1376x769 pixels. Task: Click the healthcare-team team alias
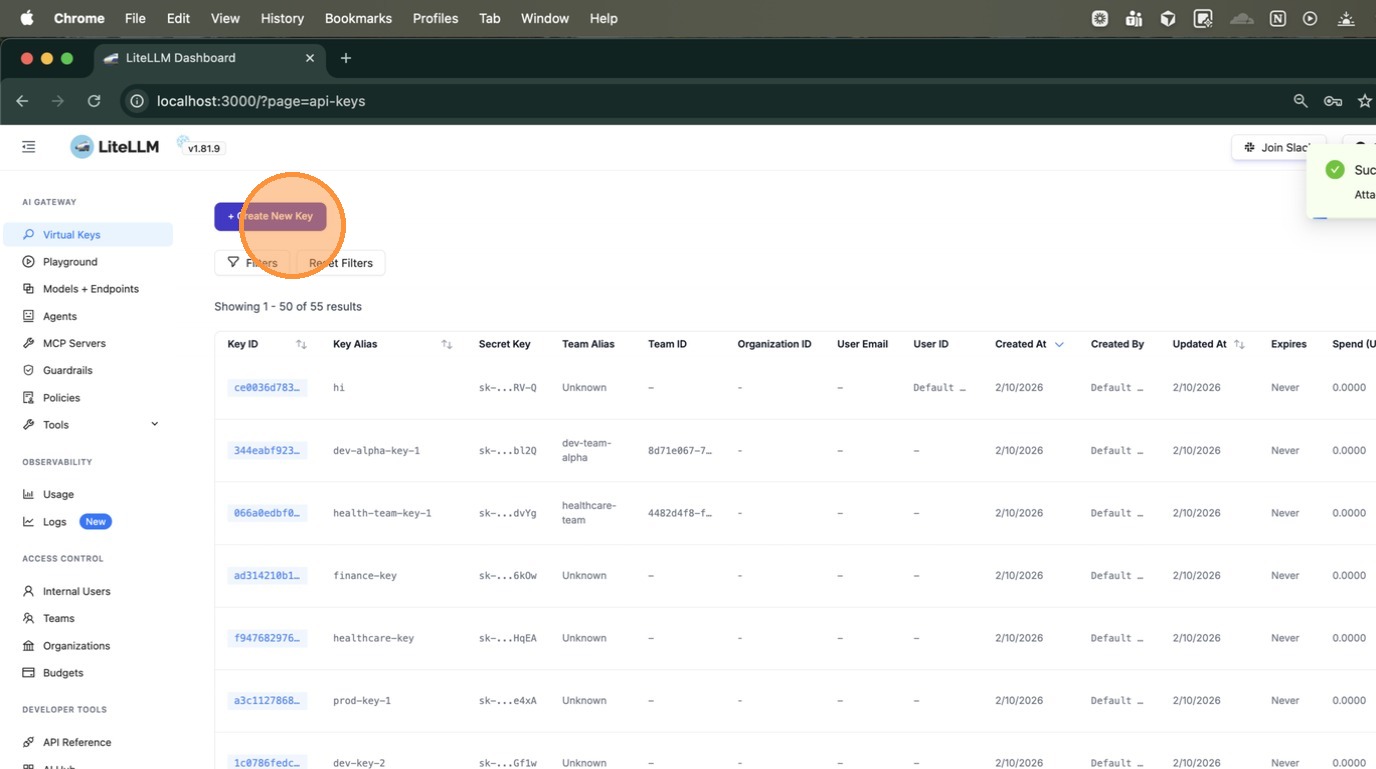589,513
